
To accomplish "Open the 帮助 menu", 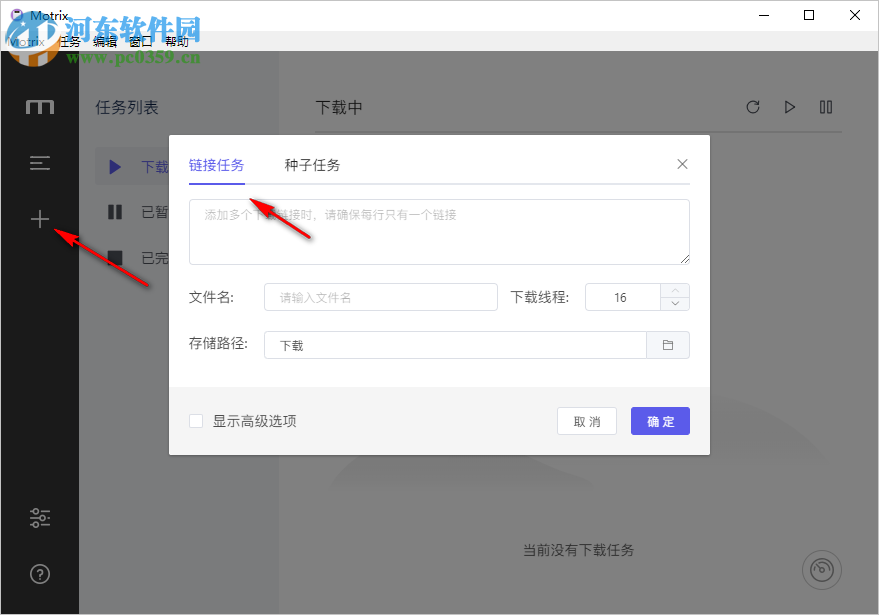I will (x=177, y=41).
